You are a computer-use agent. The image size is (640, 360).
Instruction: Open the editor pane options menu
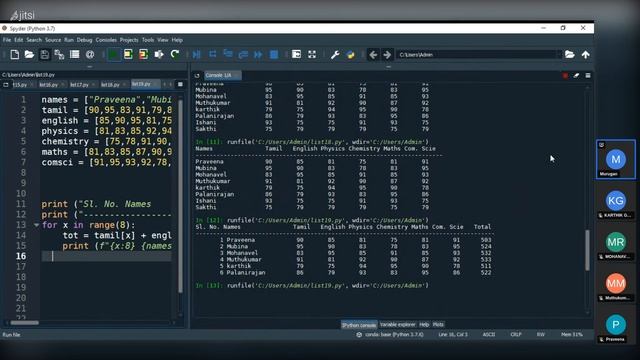[180, 84]
